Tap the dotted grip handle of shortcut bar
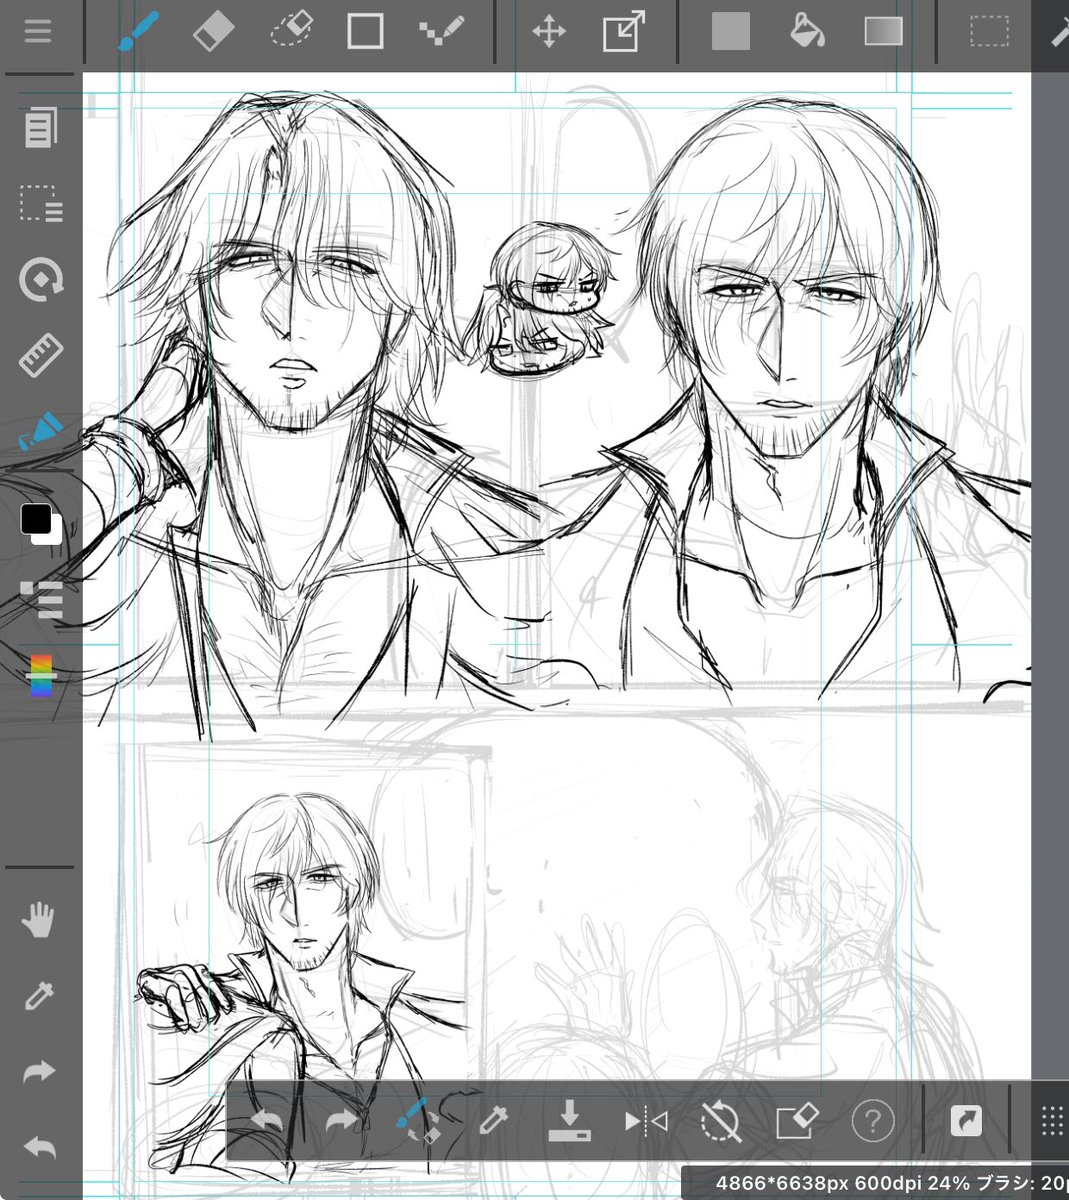Screen dimensions: 1069x1200 pos(1050,1121)
